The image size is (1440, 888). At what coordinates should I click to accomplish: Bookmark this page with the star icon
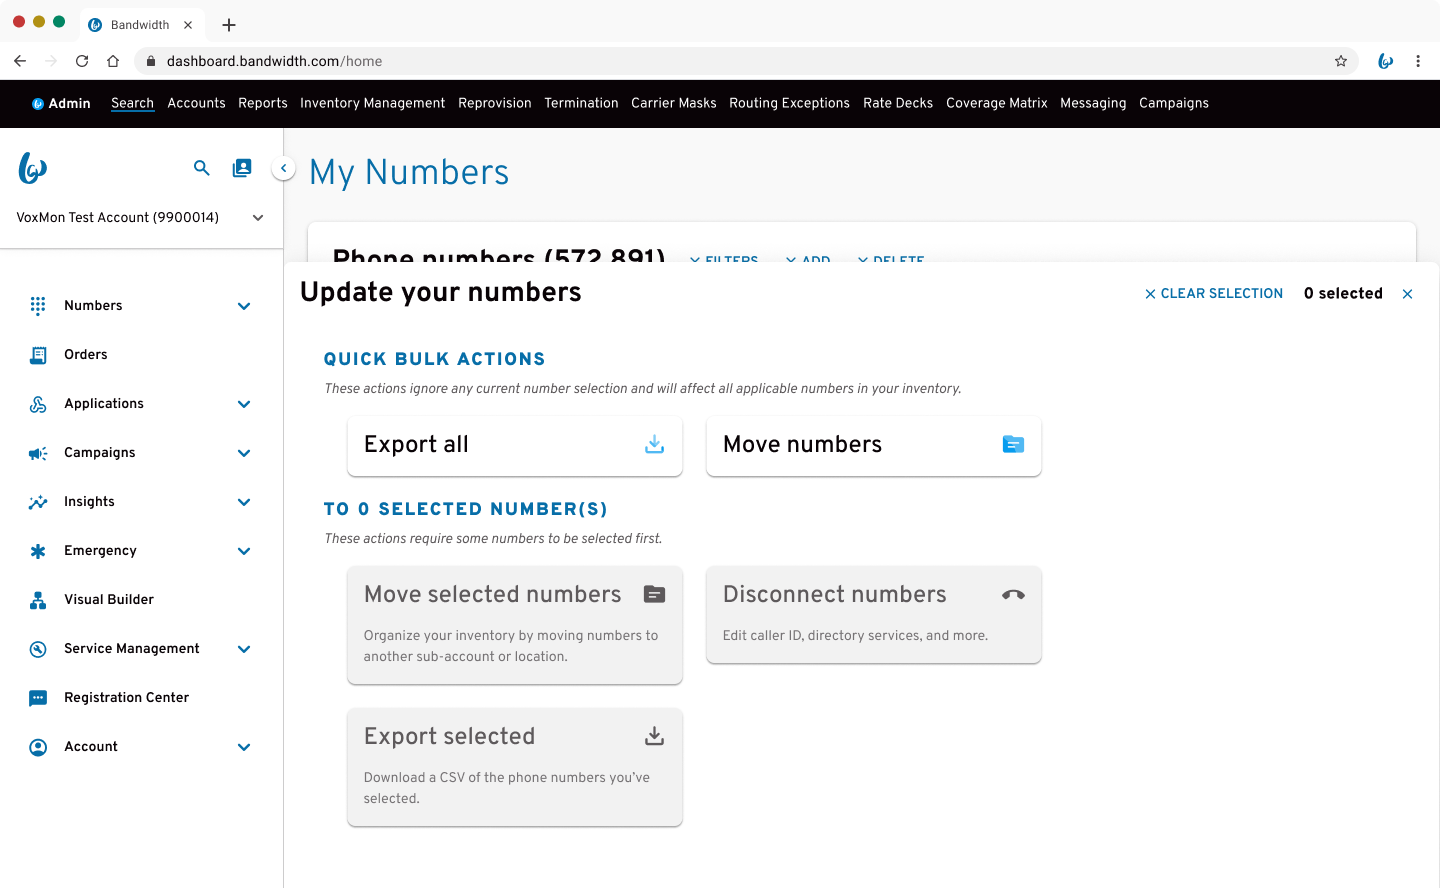tap(1341, 61)
